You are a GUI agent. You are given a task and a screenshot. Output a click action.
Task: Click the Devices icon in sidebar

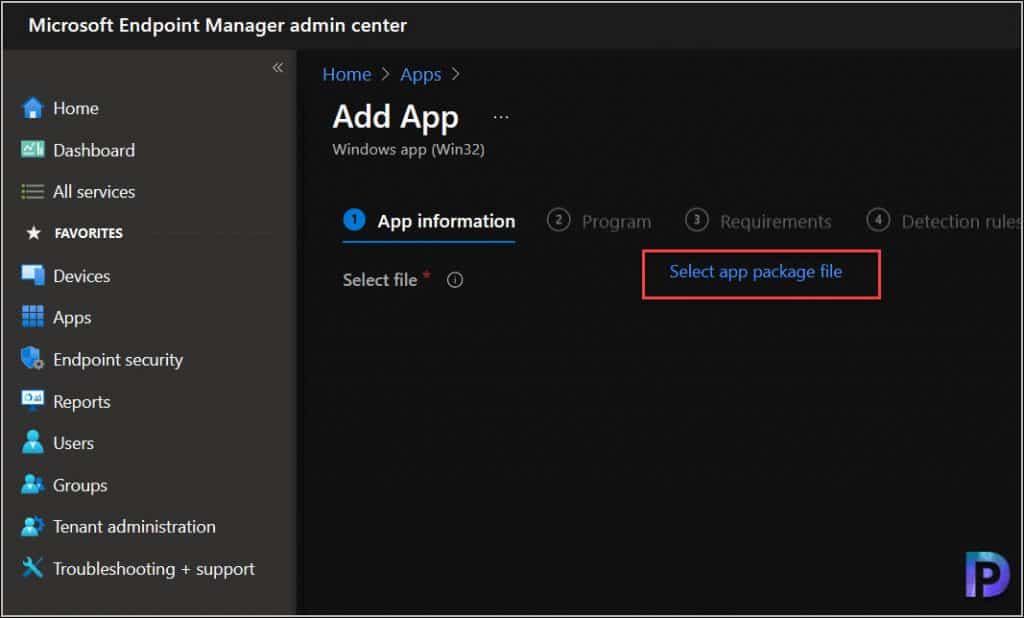(33, 275)
